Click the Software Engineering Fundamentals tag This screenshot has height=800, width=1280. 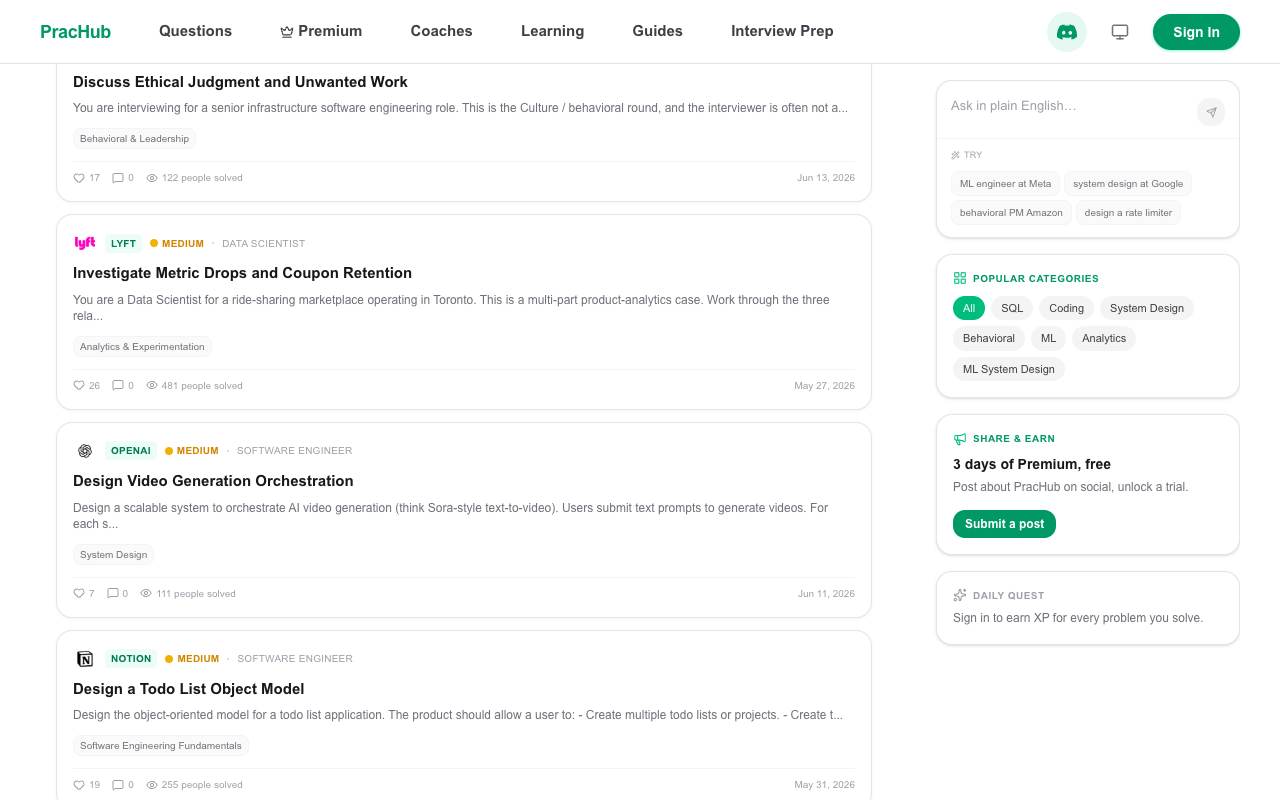[x=161, y=746]
